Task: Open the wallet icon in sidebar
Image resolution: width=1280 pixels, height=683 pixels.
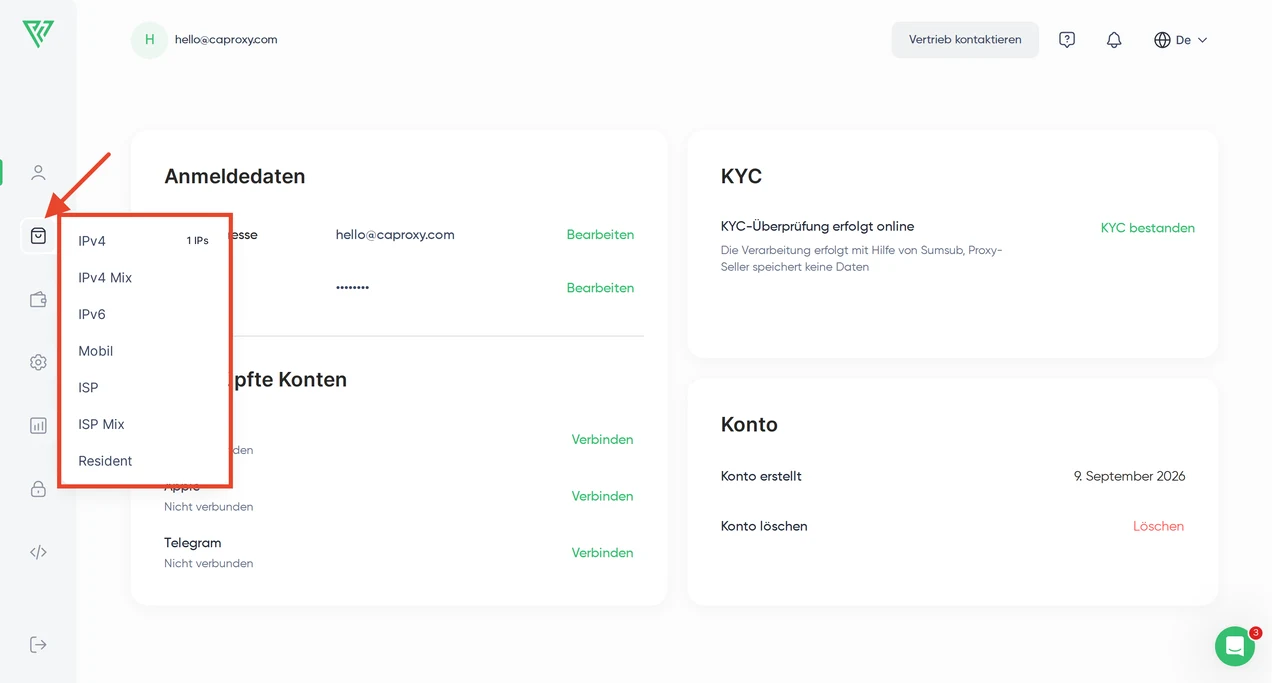Action: (38, 299)
